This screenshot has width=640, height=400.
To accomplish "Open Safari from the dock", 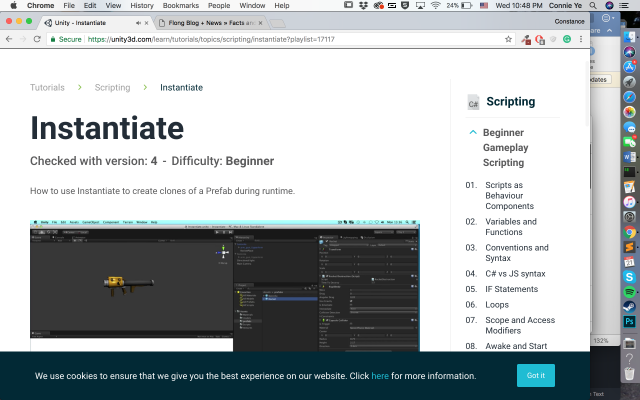I will tap(629, 97).
